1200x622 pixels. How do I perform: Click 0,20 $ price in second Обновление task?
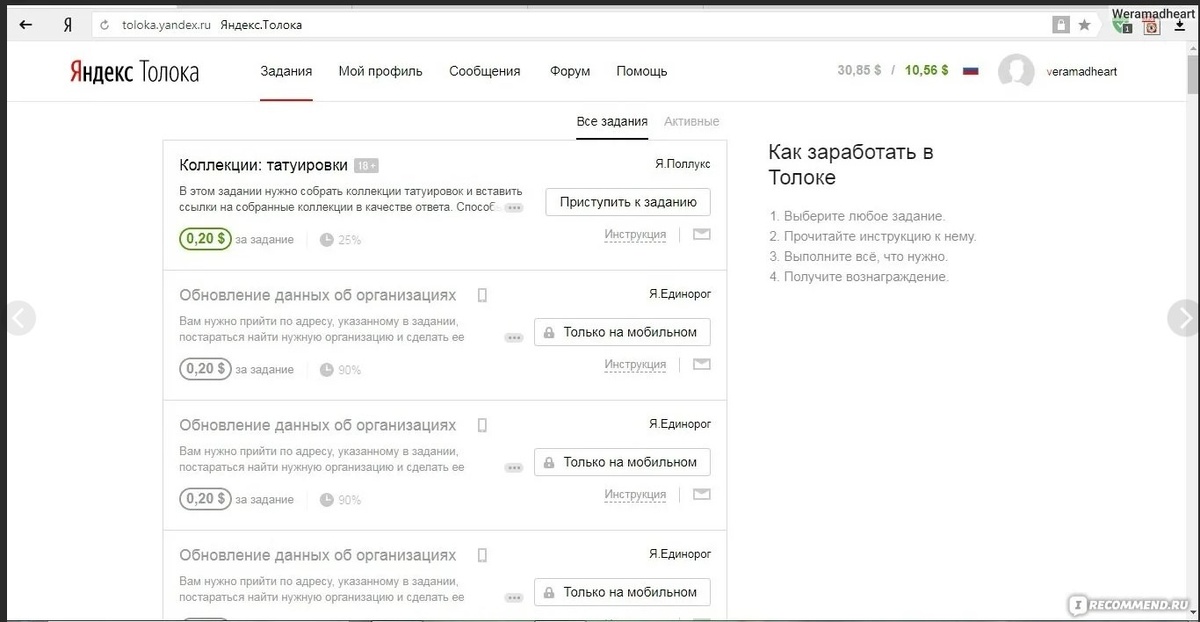(205, 499)
